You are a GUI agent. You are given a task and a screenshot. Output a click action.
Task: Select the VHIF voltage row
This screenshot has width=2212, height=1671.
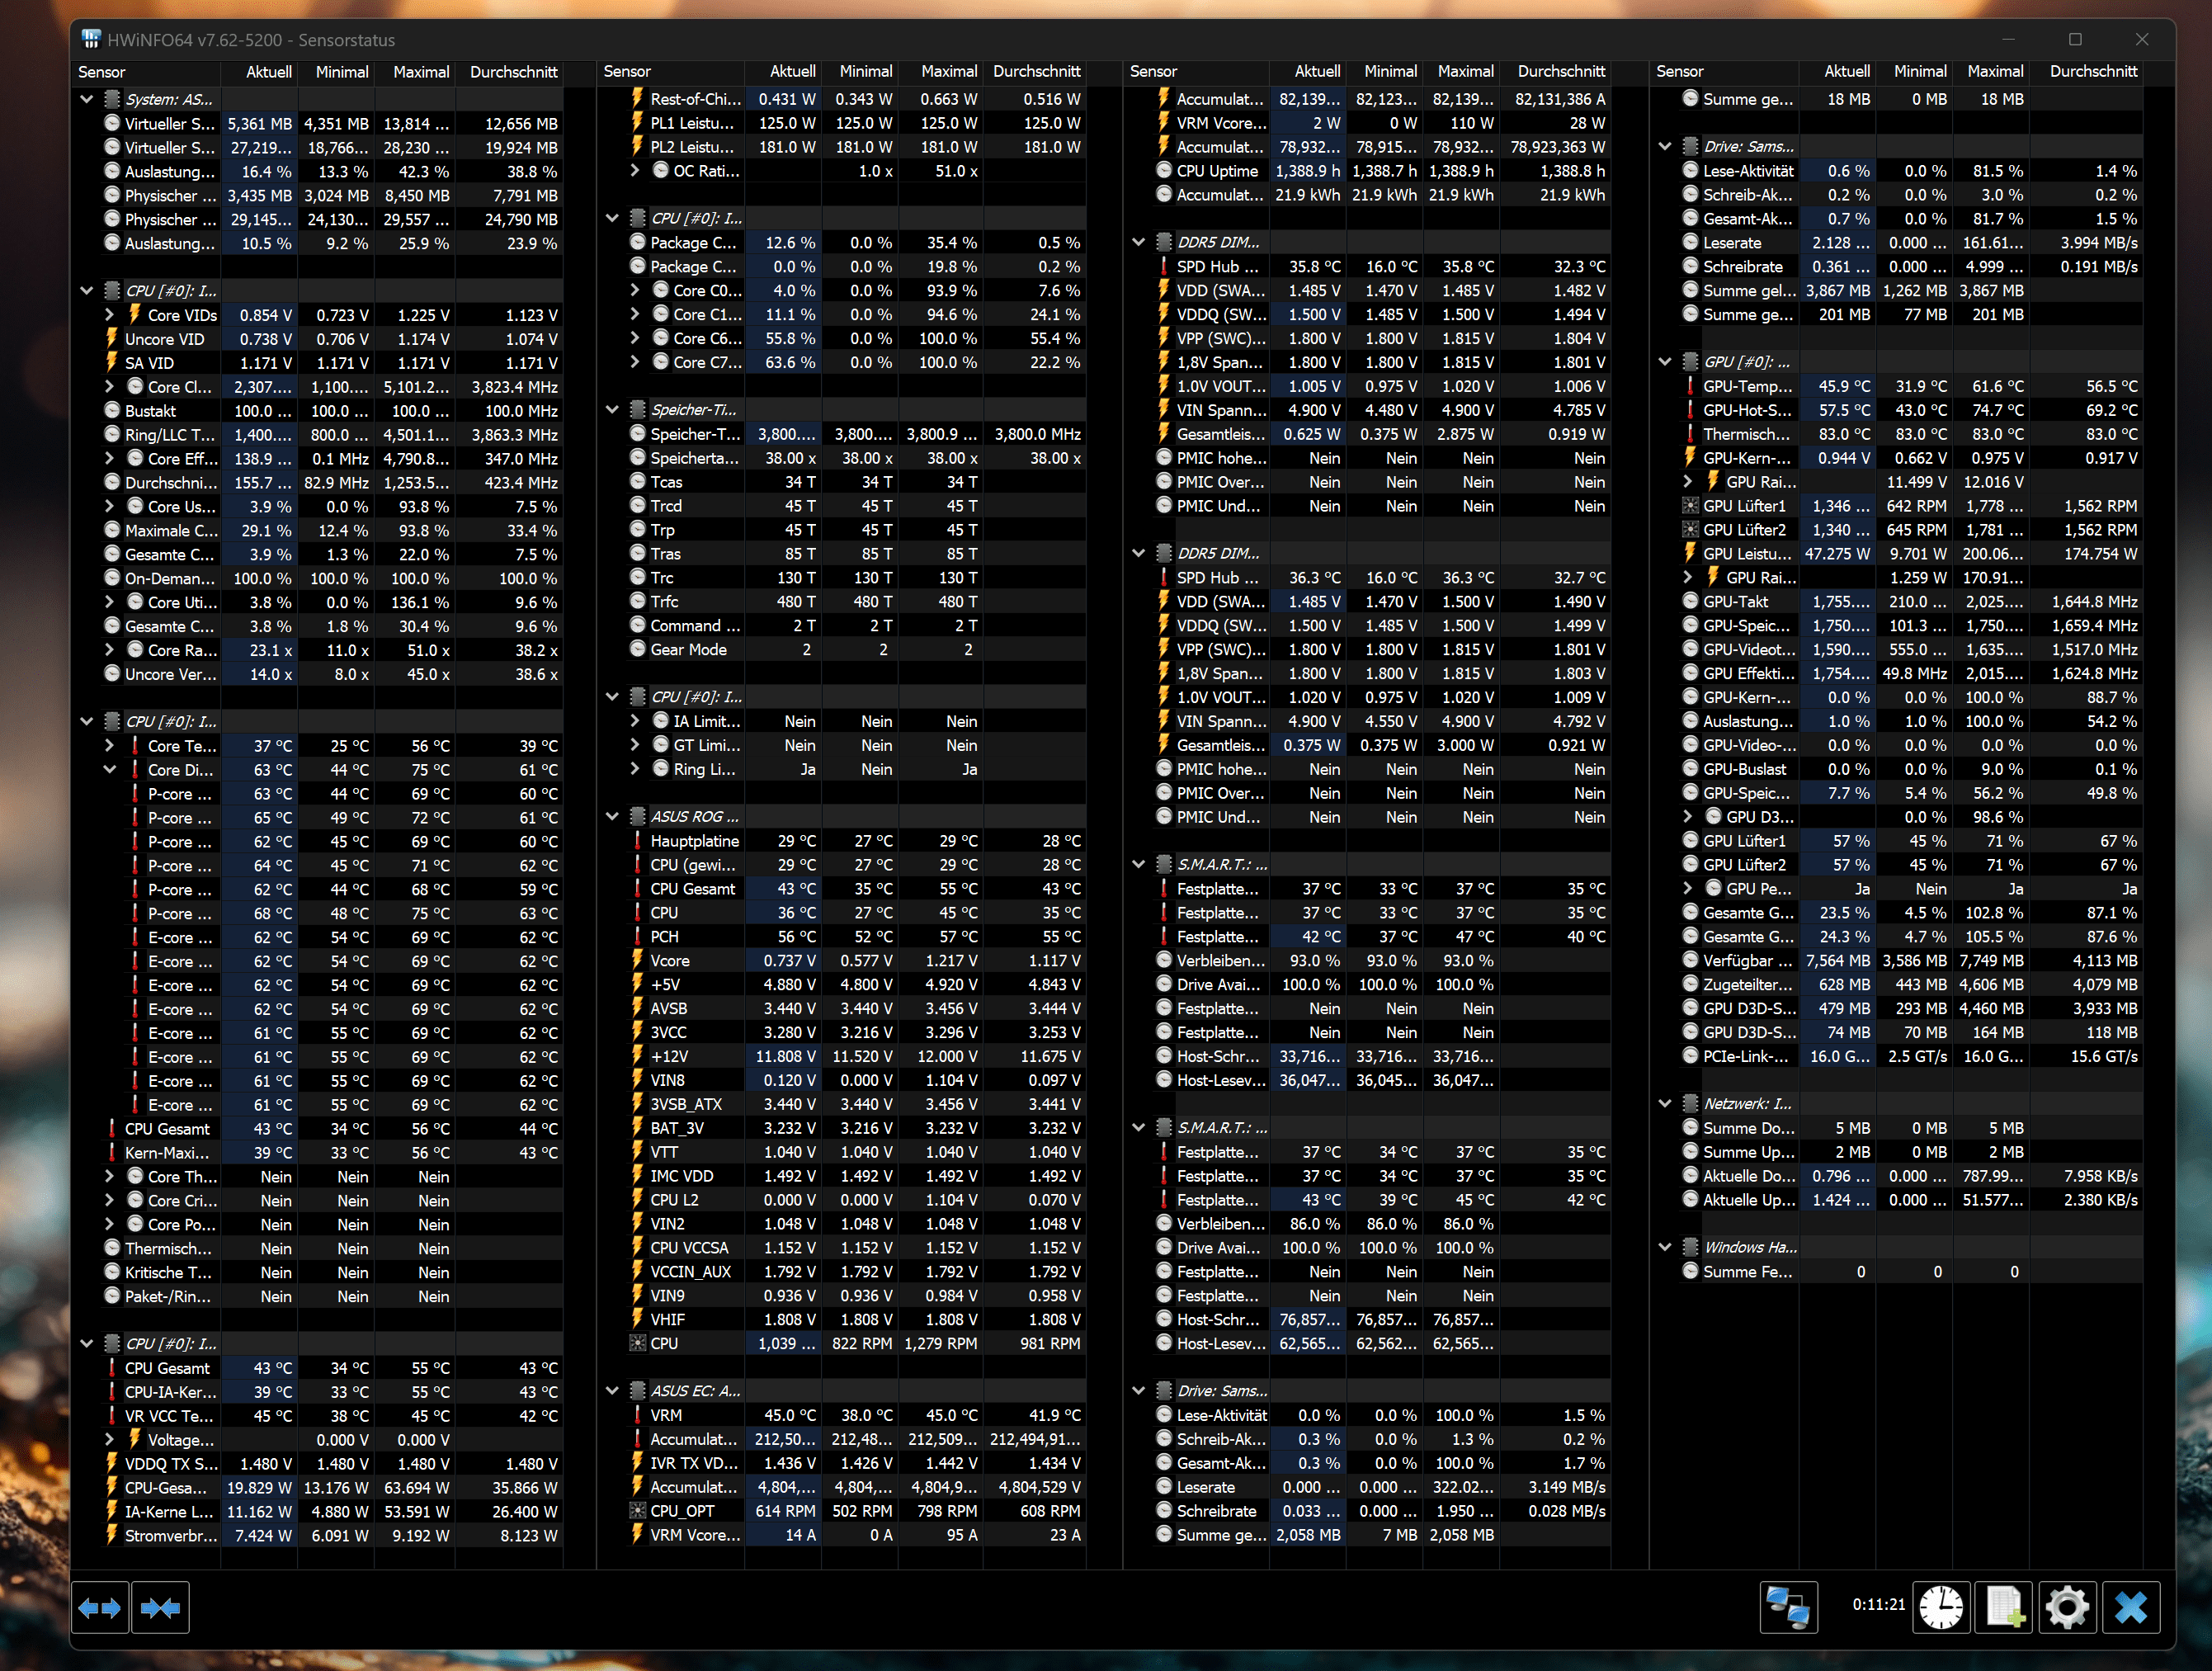coord(843,1319)
